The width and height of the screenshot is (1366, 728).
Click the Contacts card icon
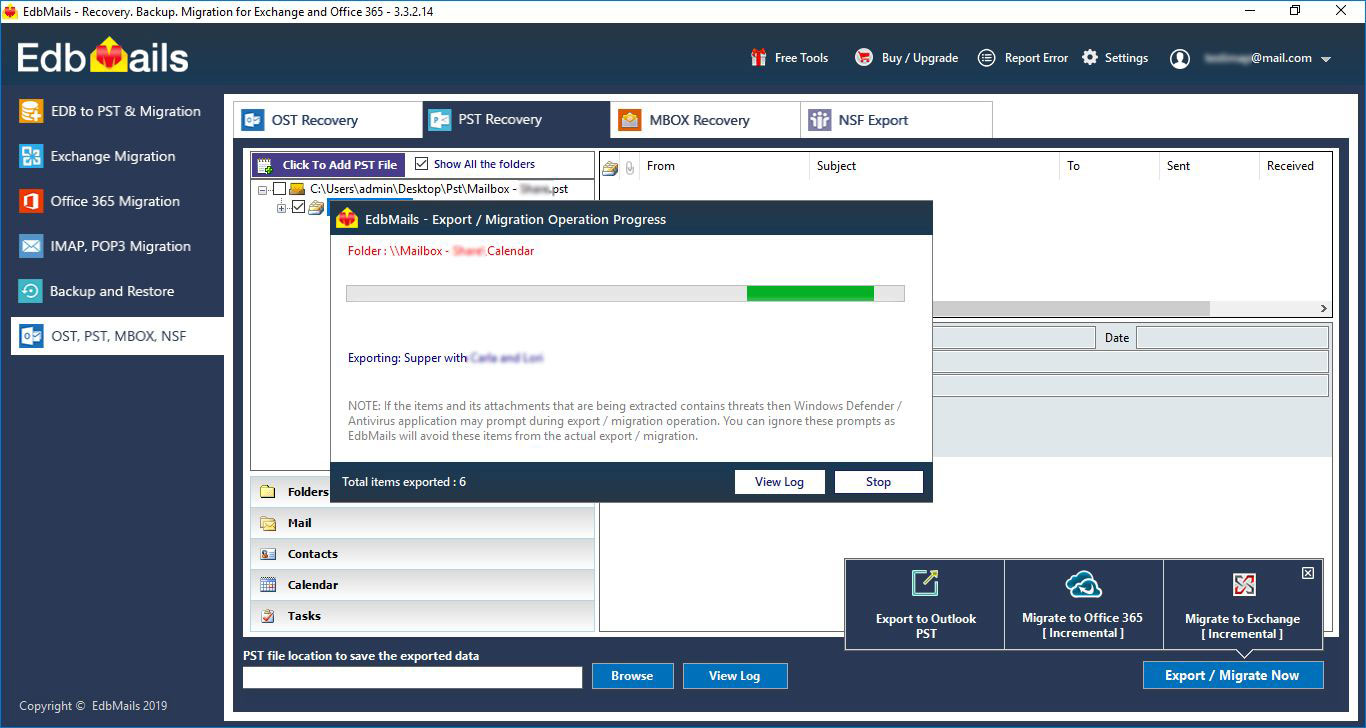coord(268,554)
